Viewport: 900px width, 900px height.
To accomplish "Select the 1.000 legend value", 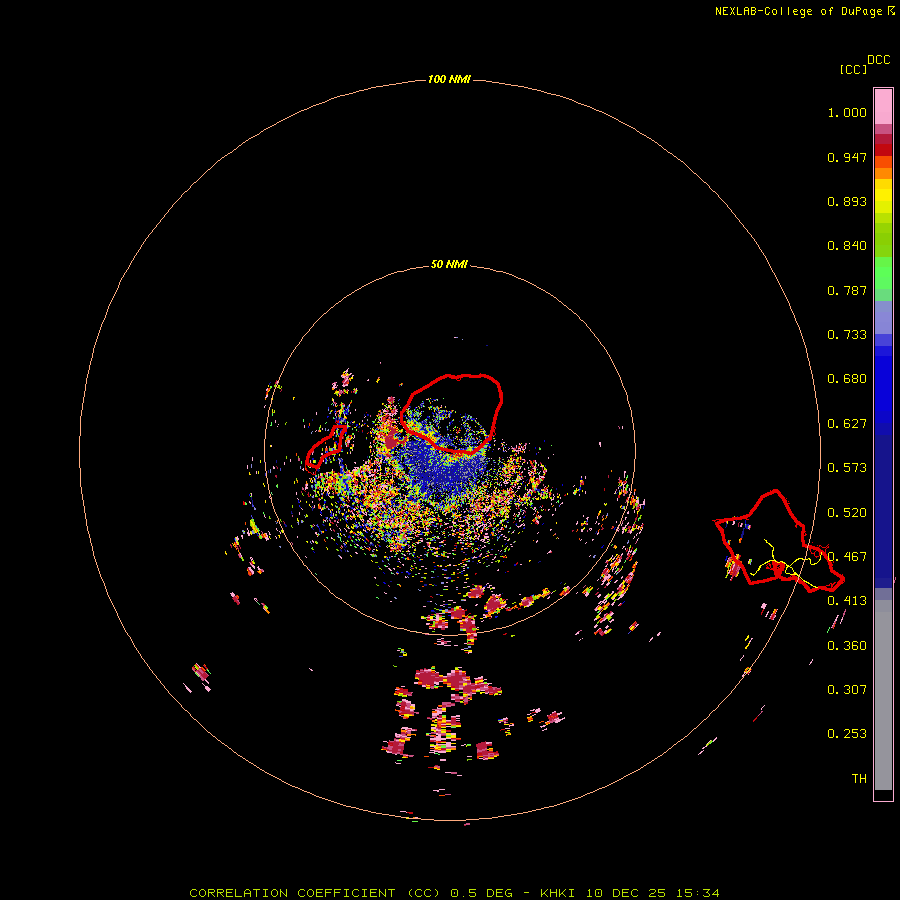I will 847,112.
